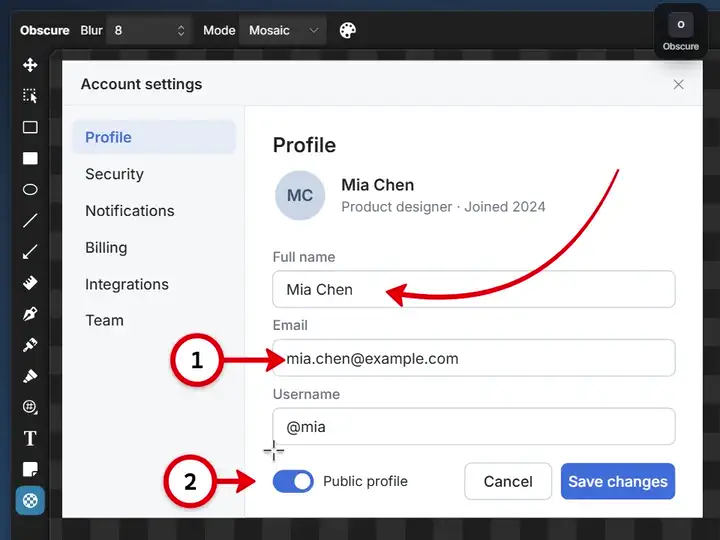Activate the Text tool
Screen dimensions: 720x540
(30, 439)
